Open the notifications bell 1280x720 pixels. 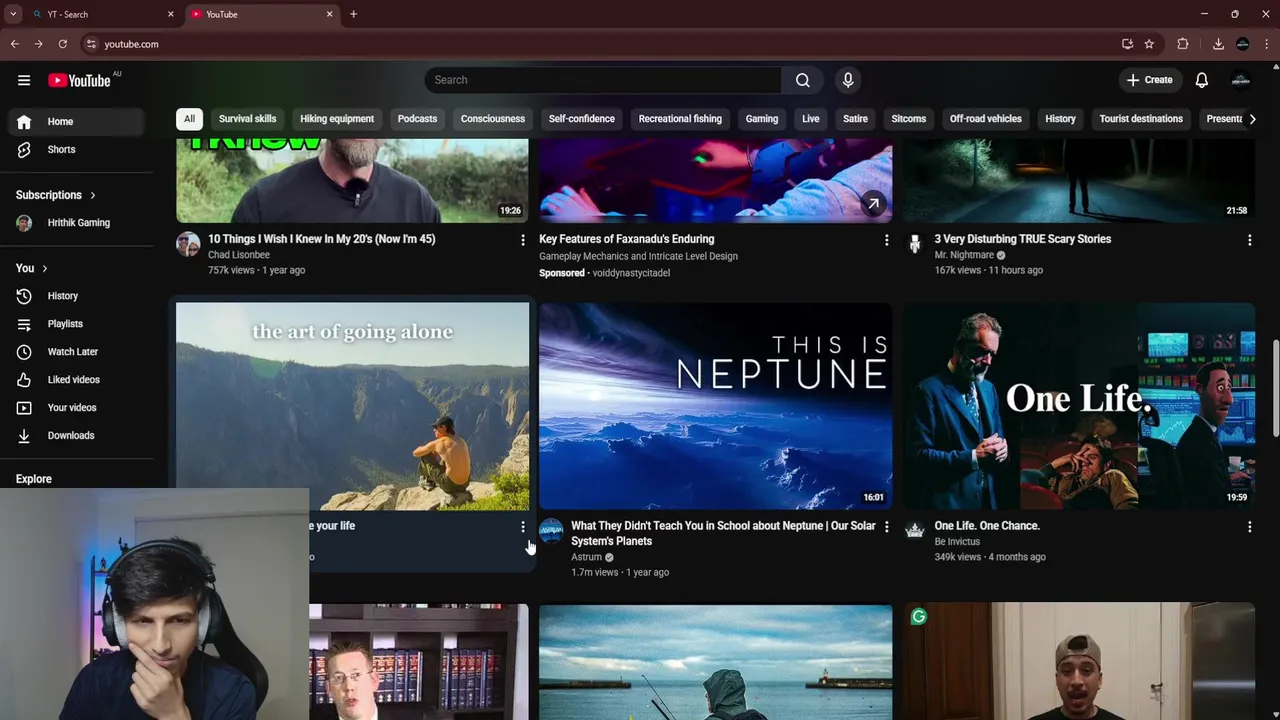point(1202,80)
